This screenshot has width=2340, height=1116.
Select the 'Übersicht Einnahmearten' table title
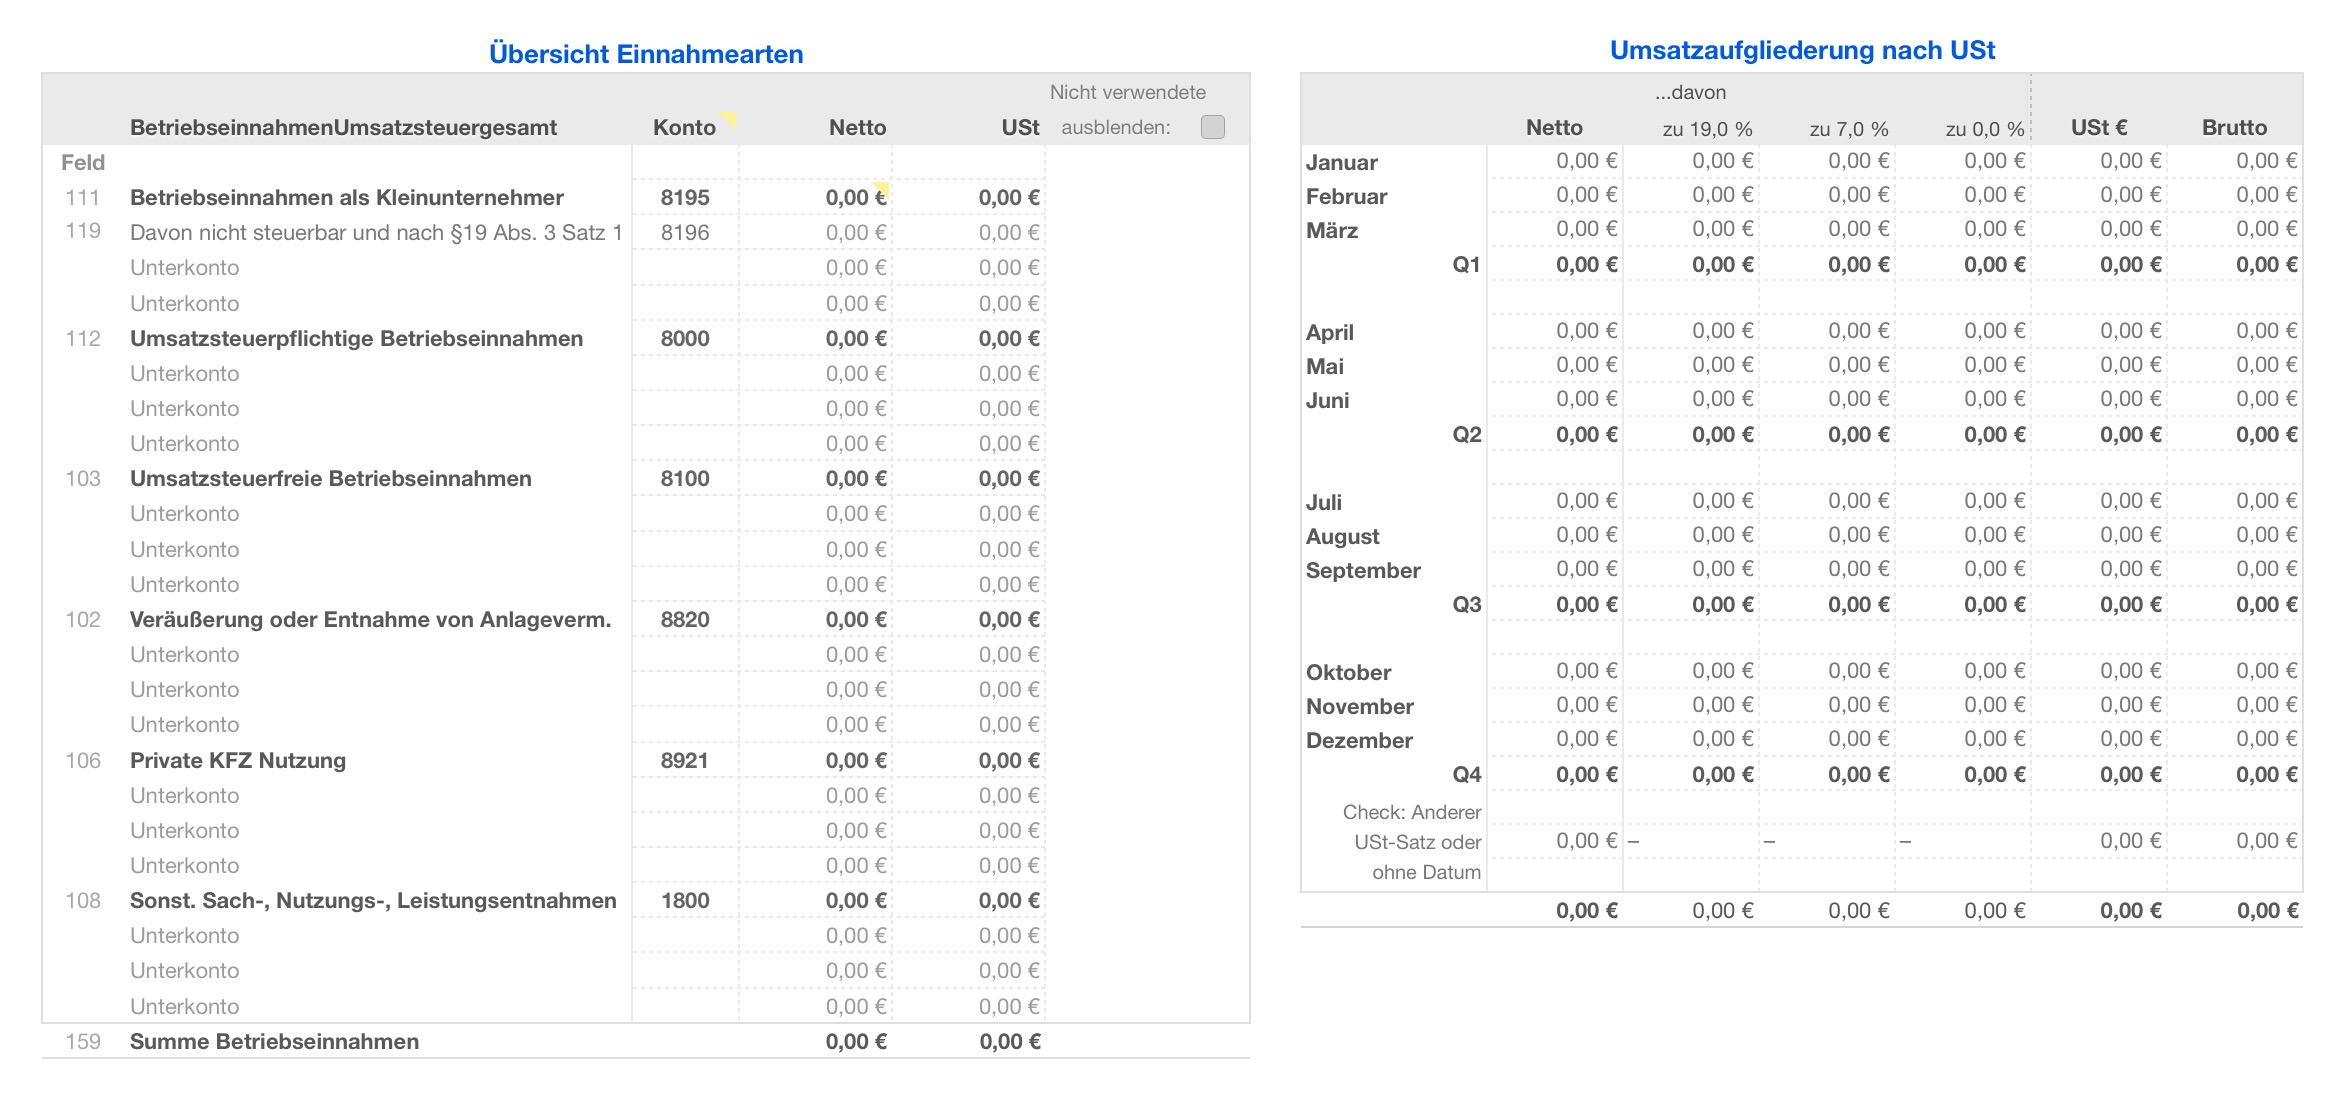[x=645, y=54]
